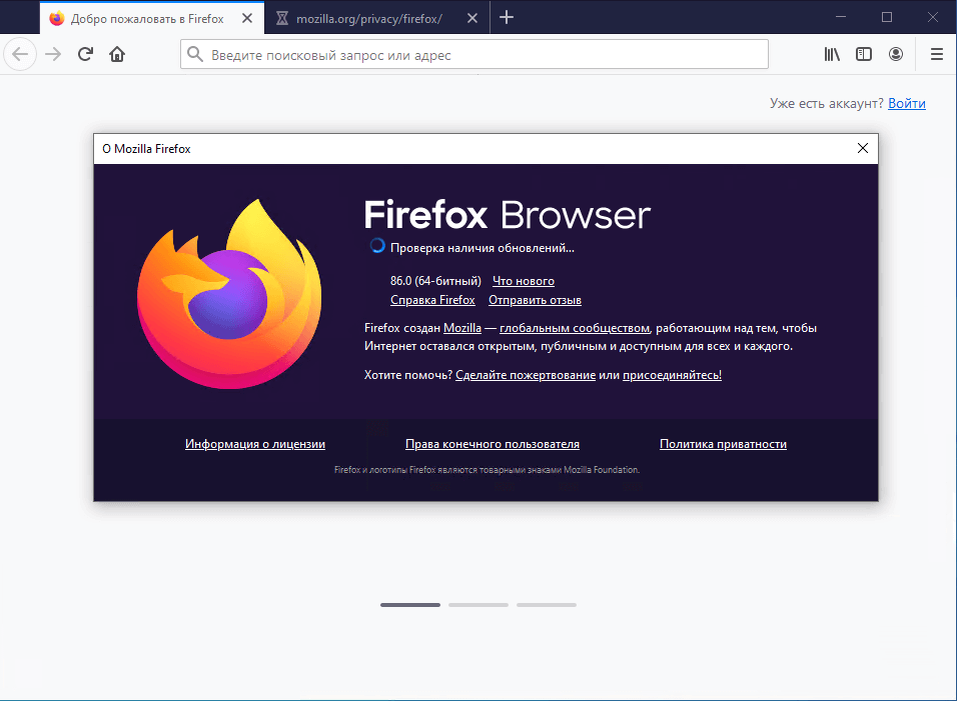Open Информация о лицензии
957x701 pixels.
click(255, 444)
